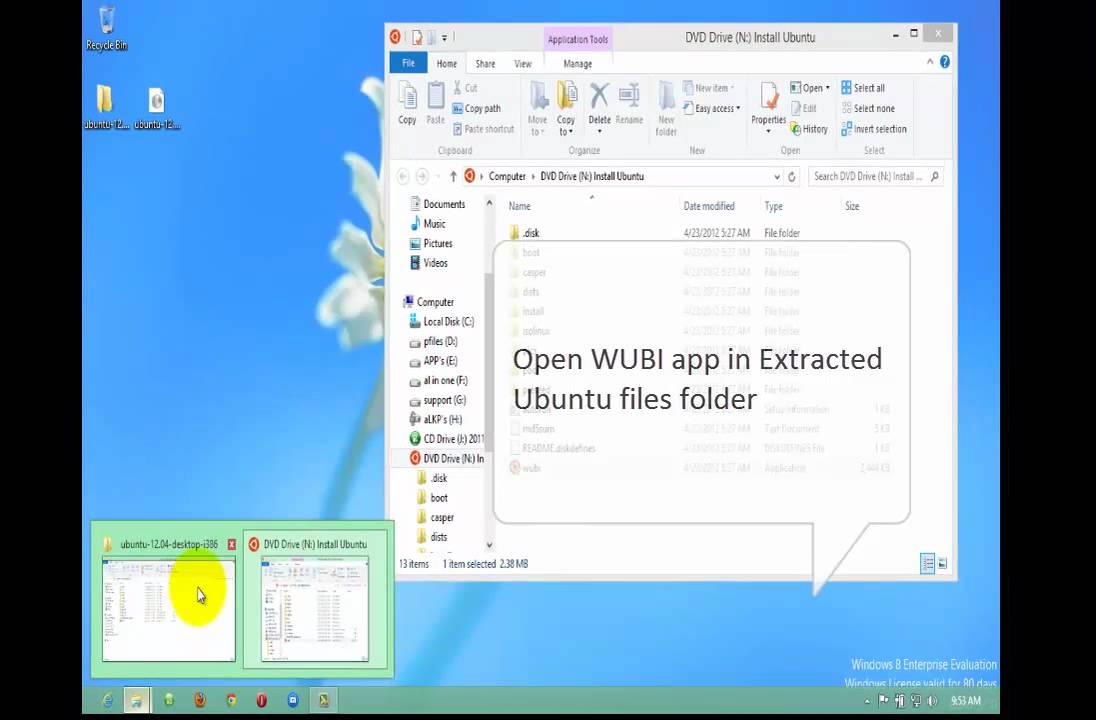
Task: Expand the Open button dropdown arrow
Action: pyautogui.click(x=828, y=88)
